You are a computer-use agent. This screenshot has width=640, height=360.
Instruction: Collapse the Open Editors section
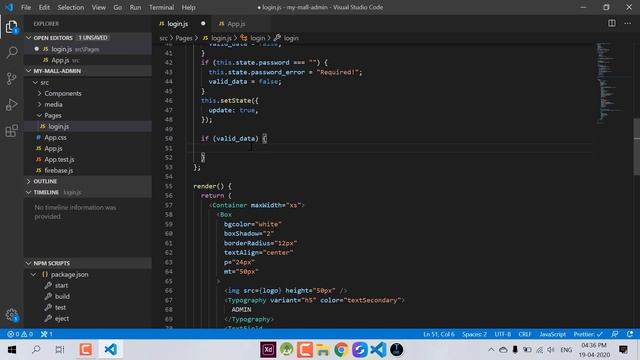point(88,38)
